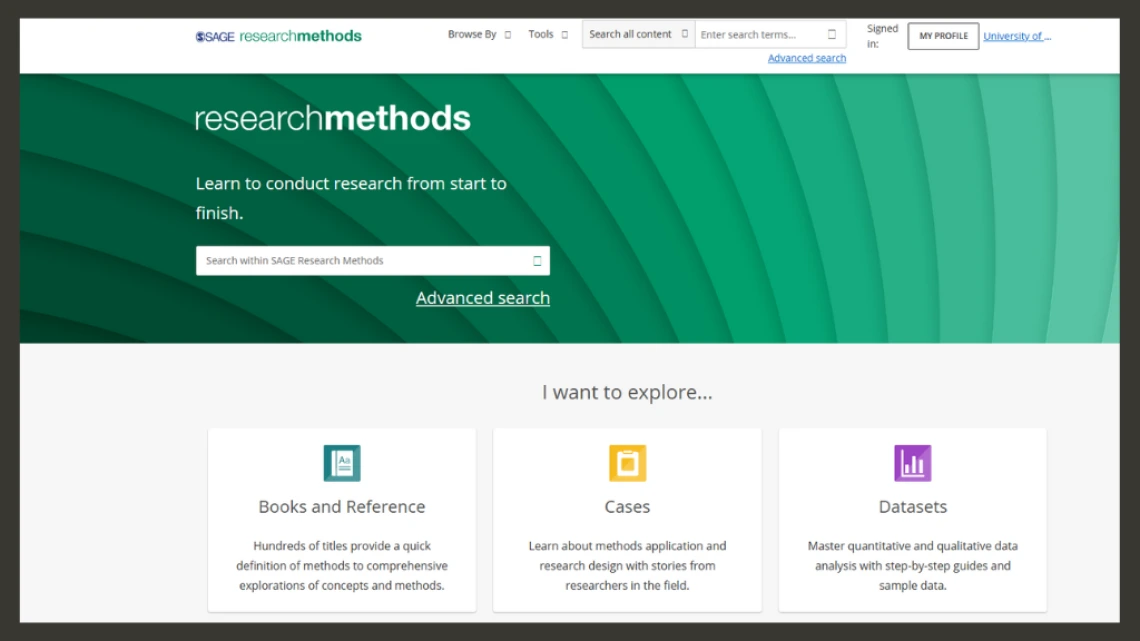Click the 'Signed in:' label
The height and width of the screenshot is (641, 1140).
coord(882,36)
